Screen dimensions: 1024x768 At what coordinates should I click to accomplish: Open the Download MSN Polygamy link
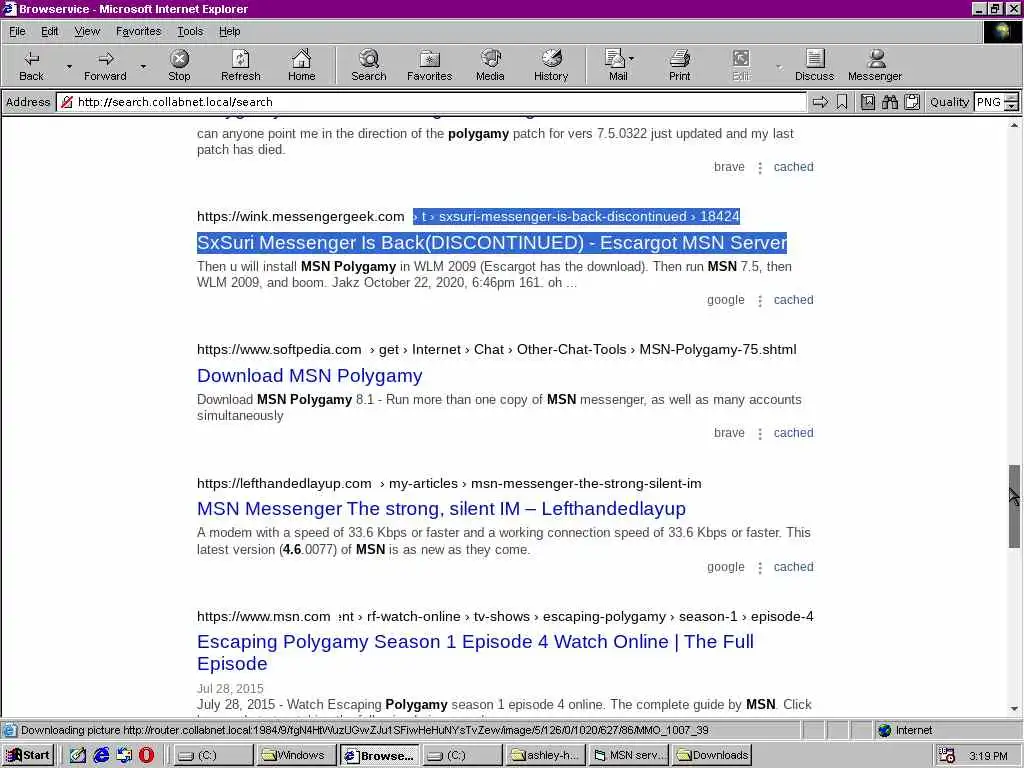click(x=310, y=376)
